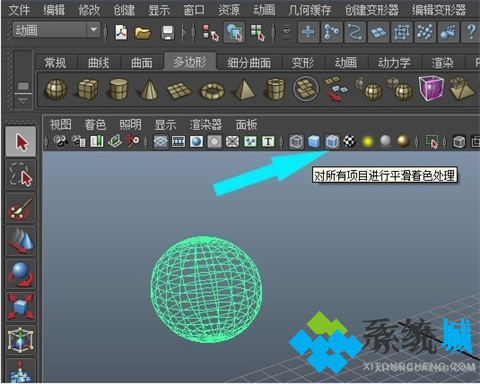
Task: Create a polygon torus from shelf
Action: (212, 91)
